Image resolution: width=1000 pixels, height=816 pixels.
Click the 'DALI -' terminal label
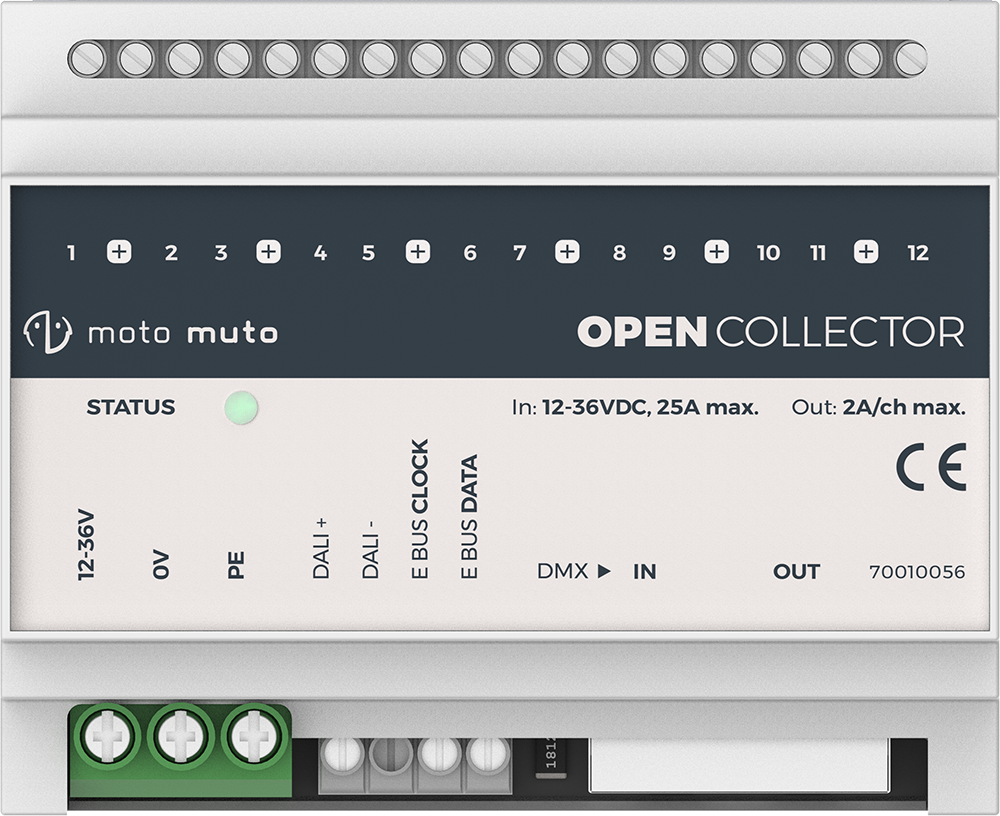371,551
